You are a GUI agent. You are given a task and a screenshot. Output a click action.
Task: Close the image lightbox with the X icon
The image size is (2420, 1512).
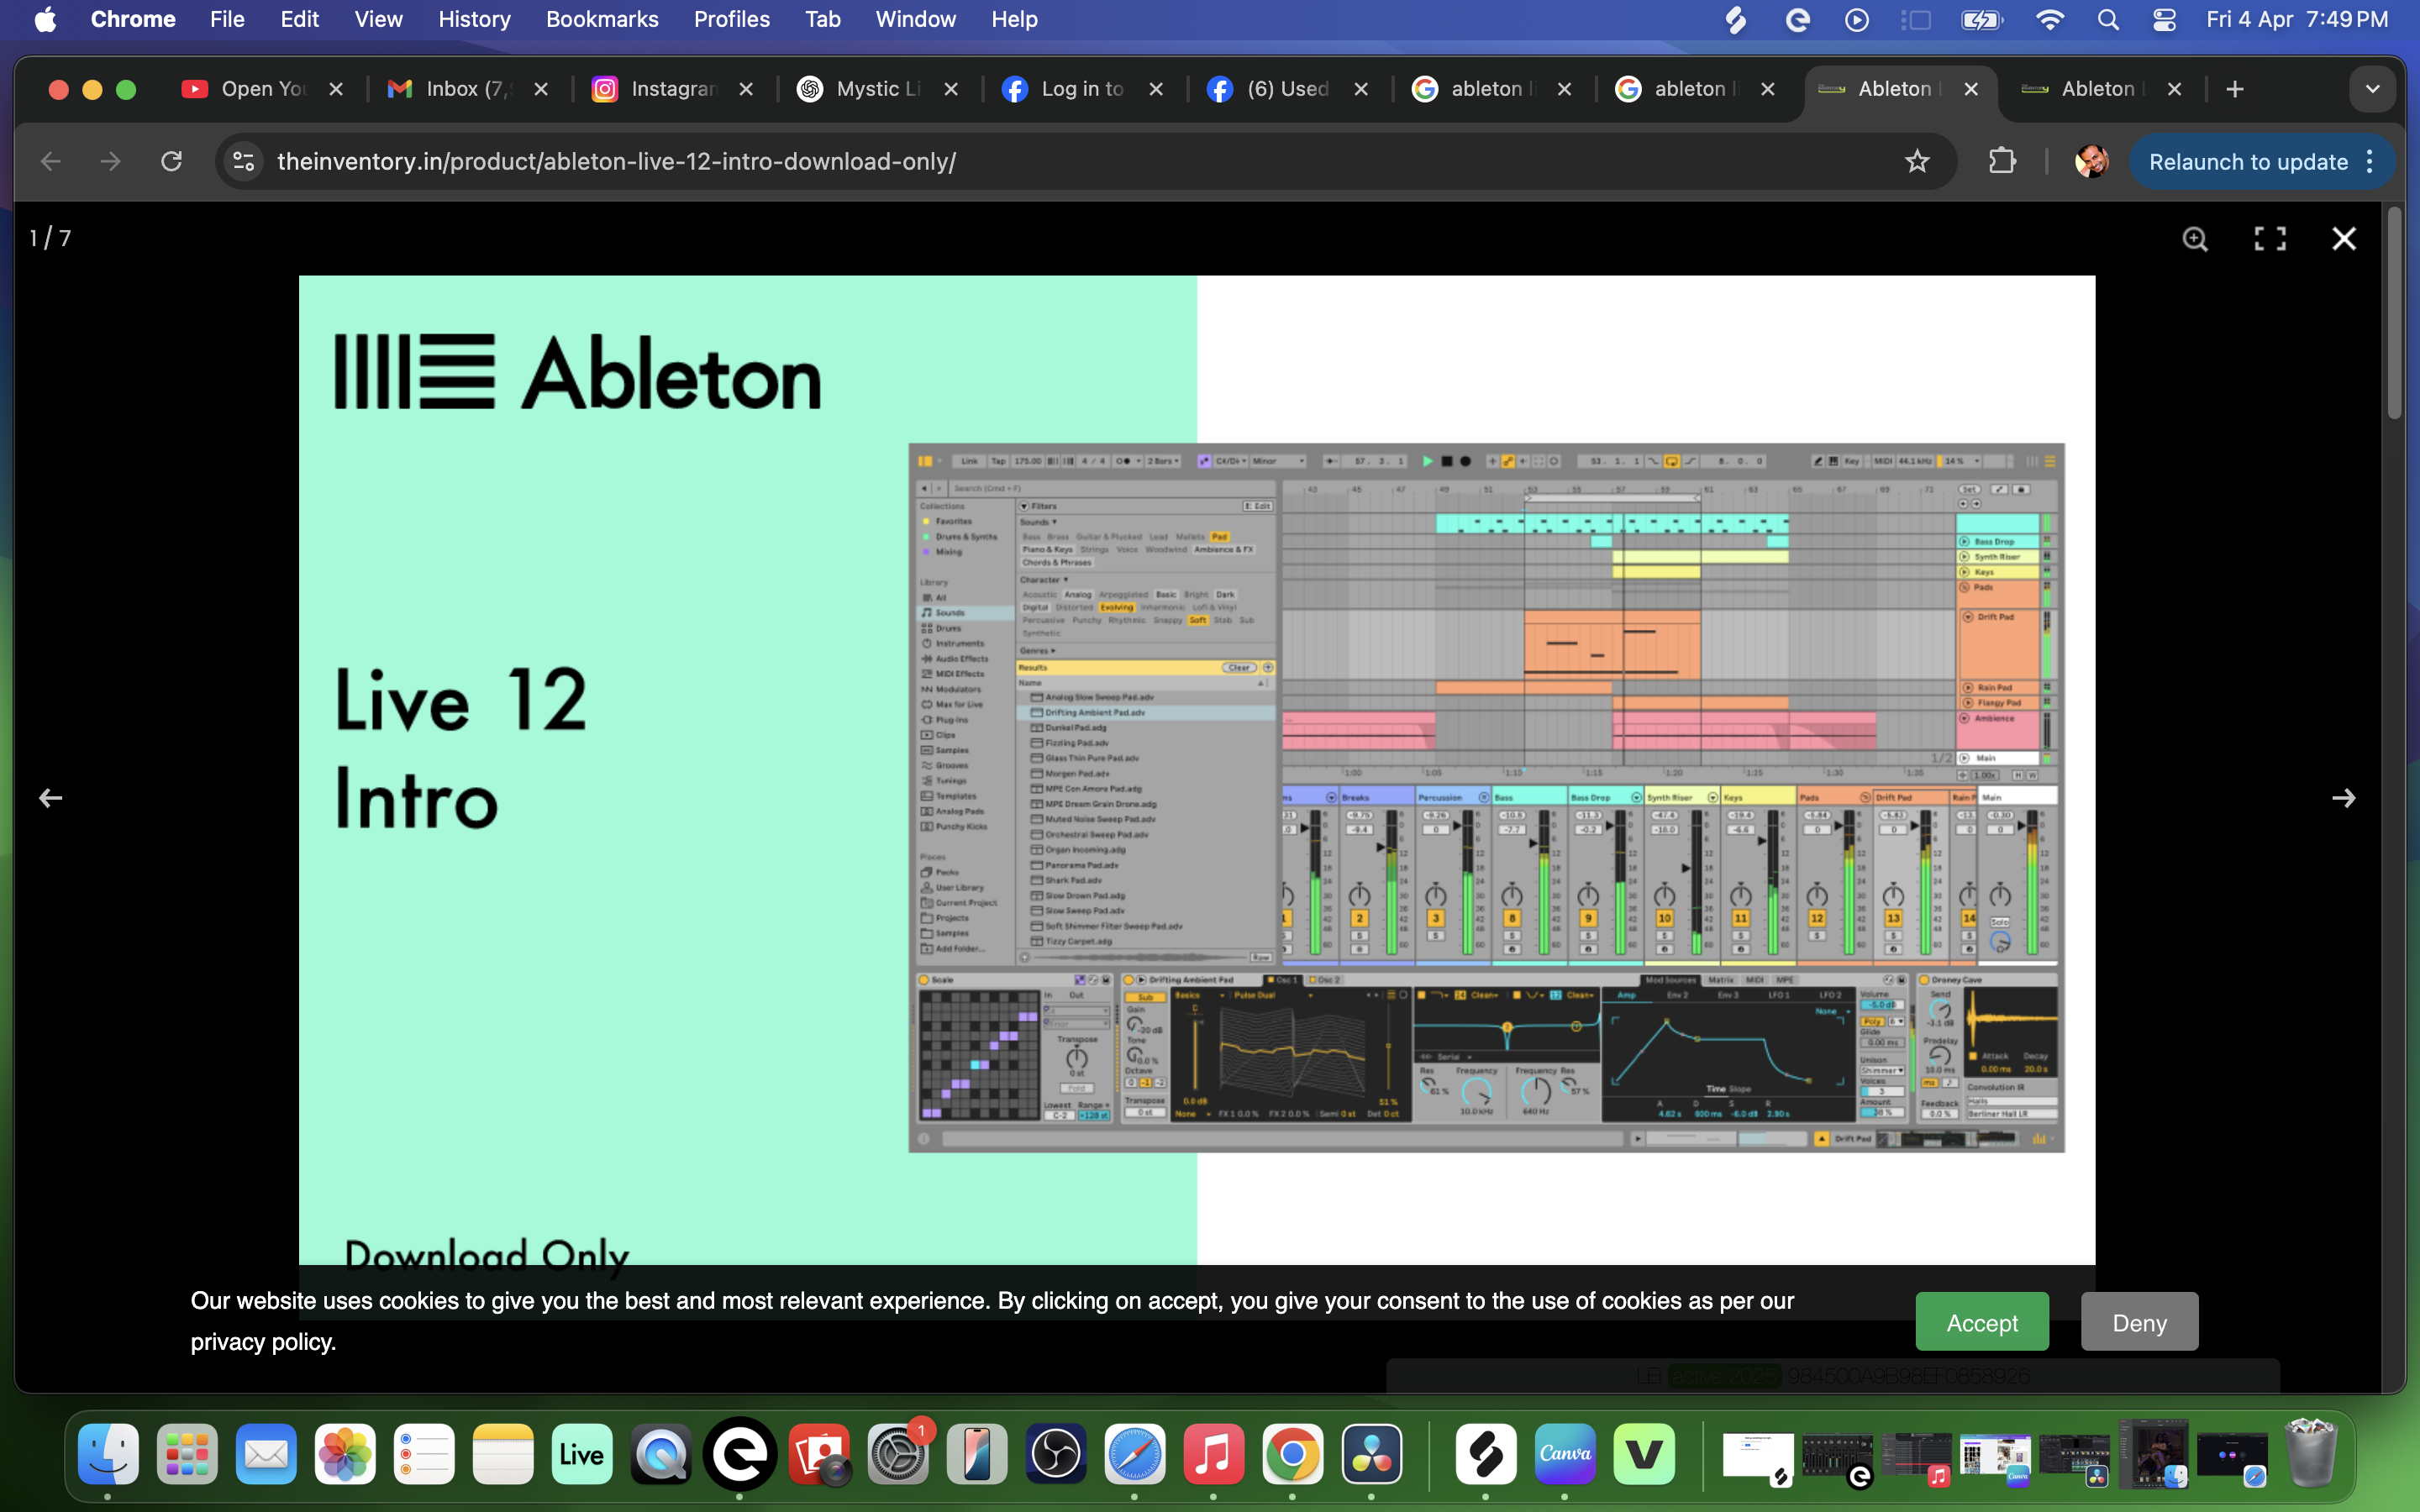[x=2344, y=239]
